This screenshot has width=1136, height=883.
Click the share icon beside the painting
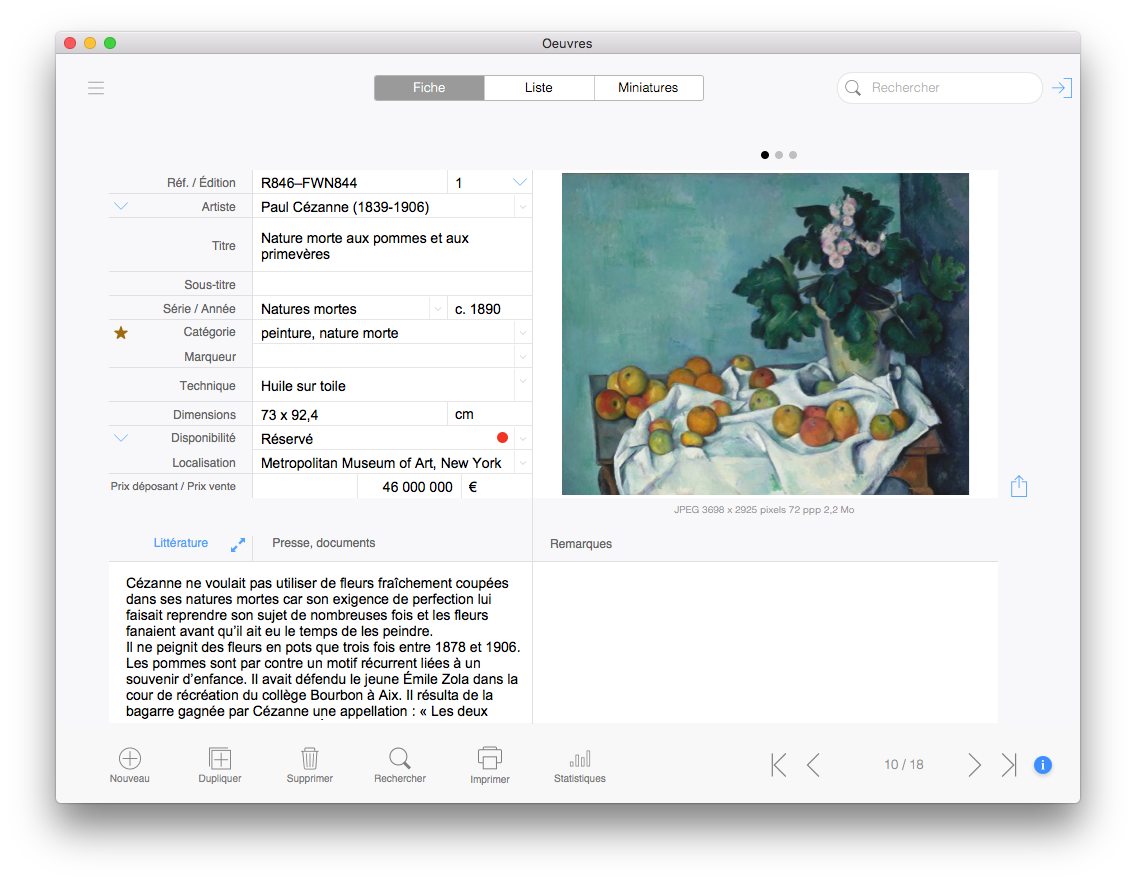(1019, 486)
